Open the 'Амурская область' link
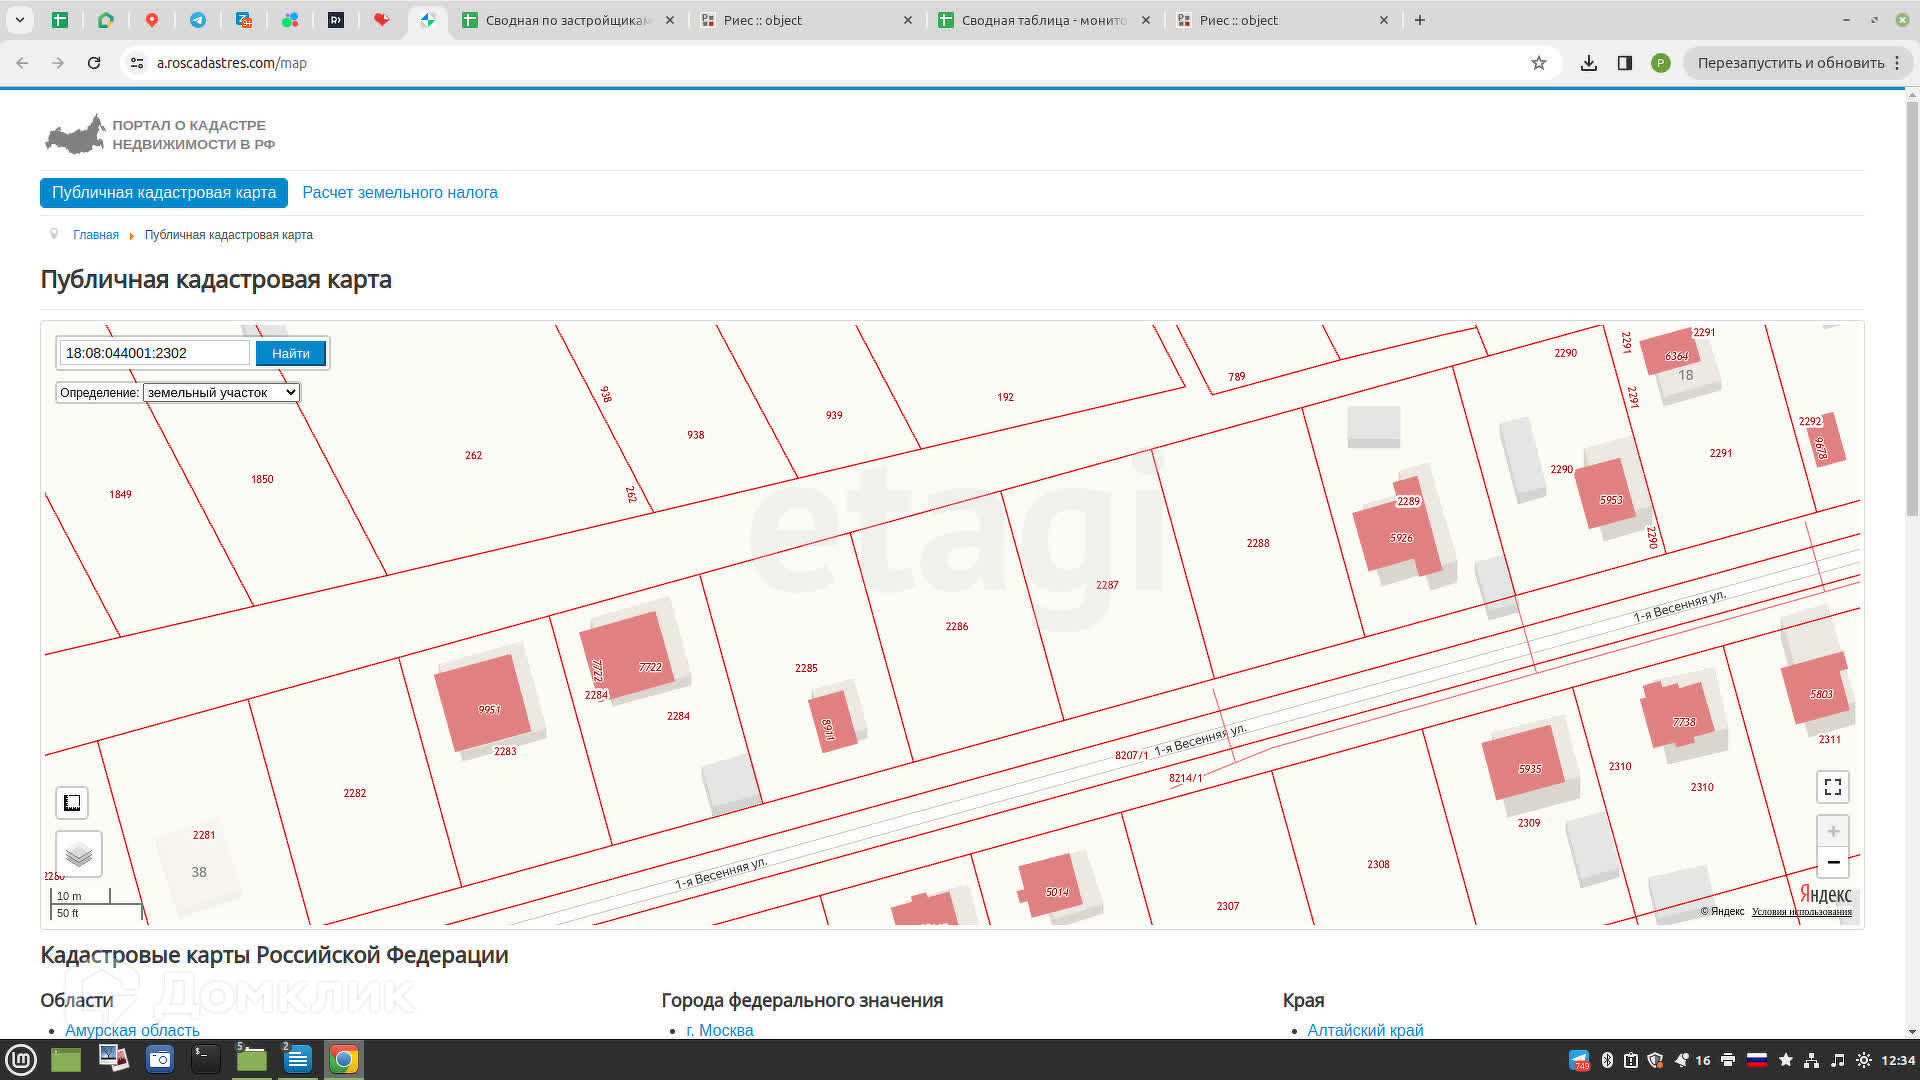This screenshot has width=1920, height=1080. 132,1029
